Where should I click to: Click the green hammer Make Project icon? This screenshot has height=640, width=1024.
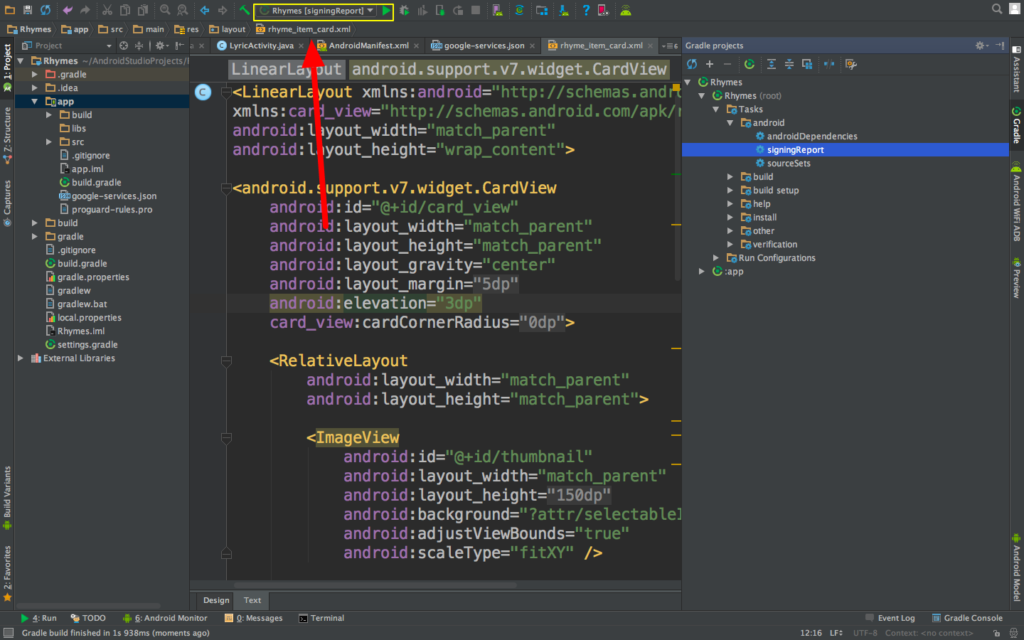point(244,10)
